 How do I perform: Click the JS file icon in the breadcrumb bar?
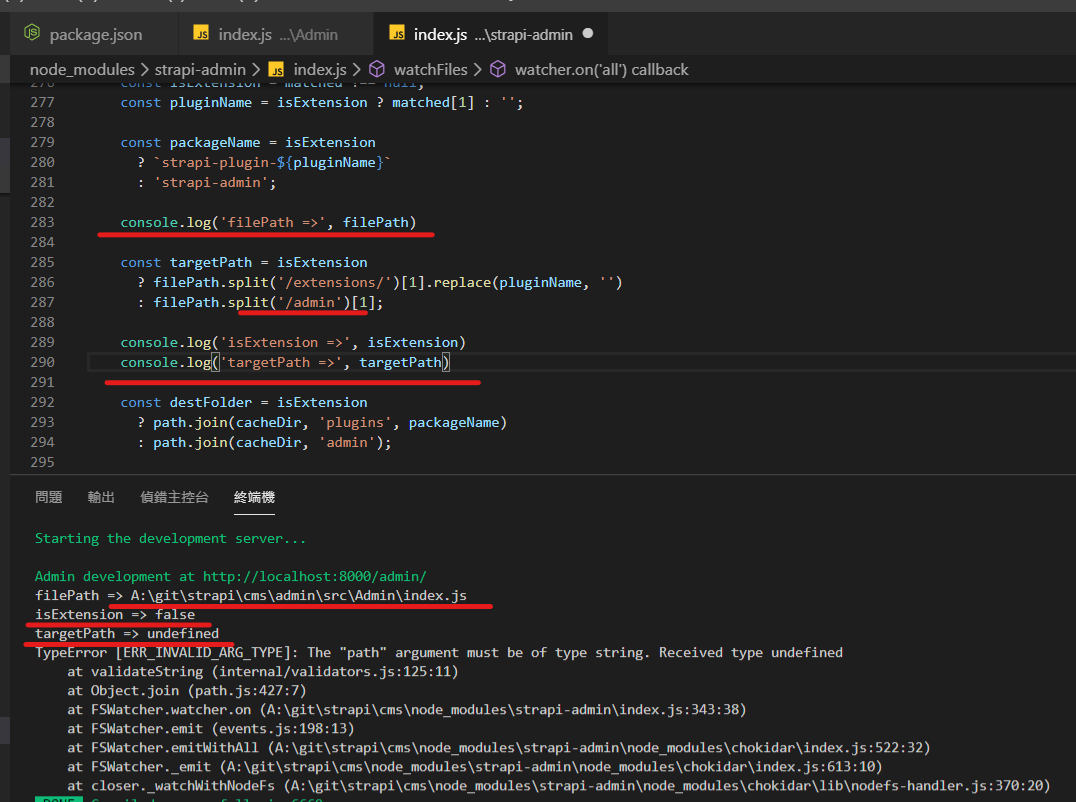tap(275, 69)
